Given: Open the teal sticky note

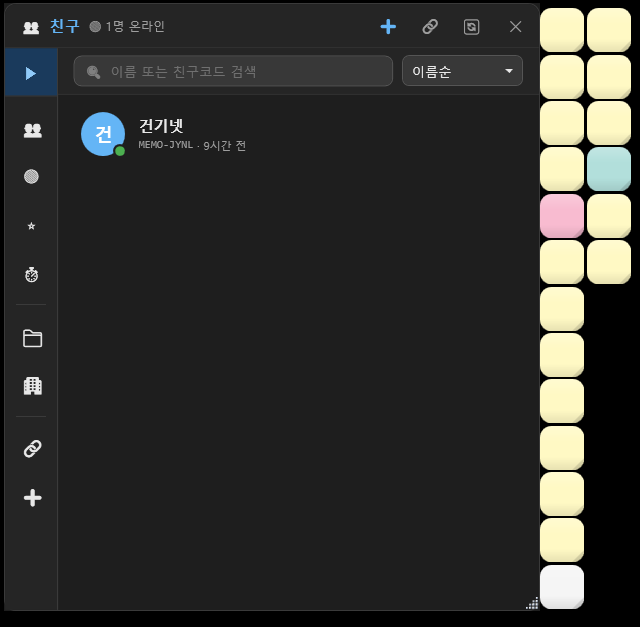Looking at the screenshot, I should (609, 169).
